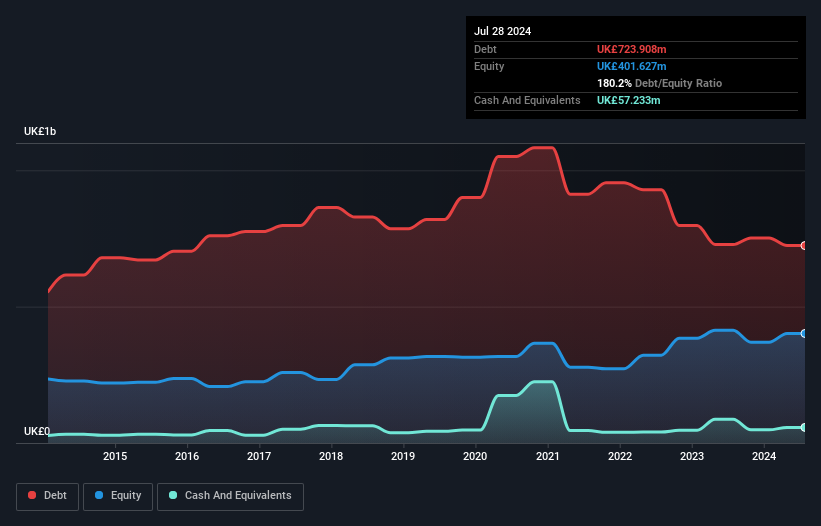Select the teal Cash endpoint marker
The width and height of the screenshot is (821, 526).
click(803, 428)
